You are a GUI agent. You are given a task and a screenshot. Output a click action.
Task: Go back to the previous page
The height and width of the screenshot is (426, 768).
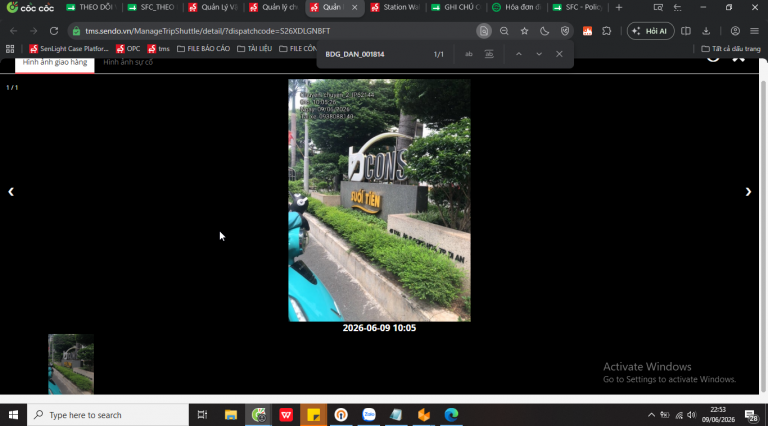coord(14,31)
